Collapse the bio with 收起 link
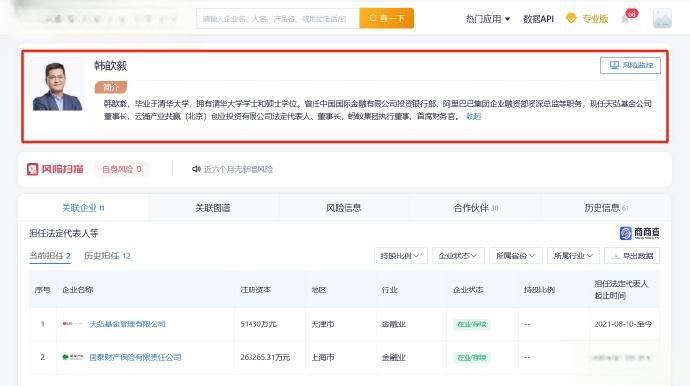Viewport: 690px width, 386px height. point(473,116)
